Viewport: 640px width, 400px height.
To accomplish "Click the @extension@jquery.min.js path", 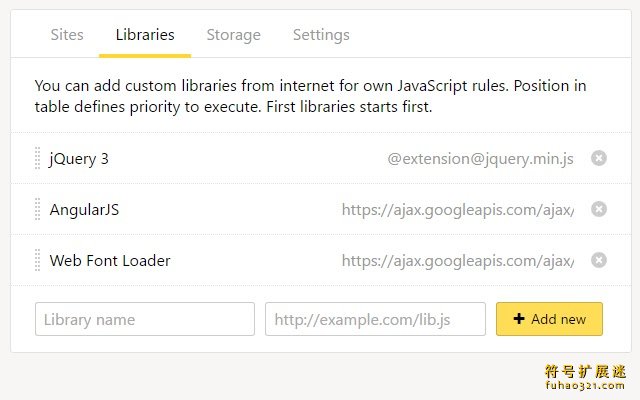I will coord(481,158).
